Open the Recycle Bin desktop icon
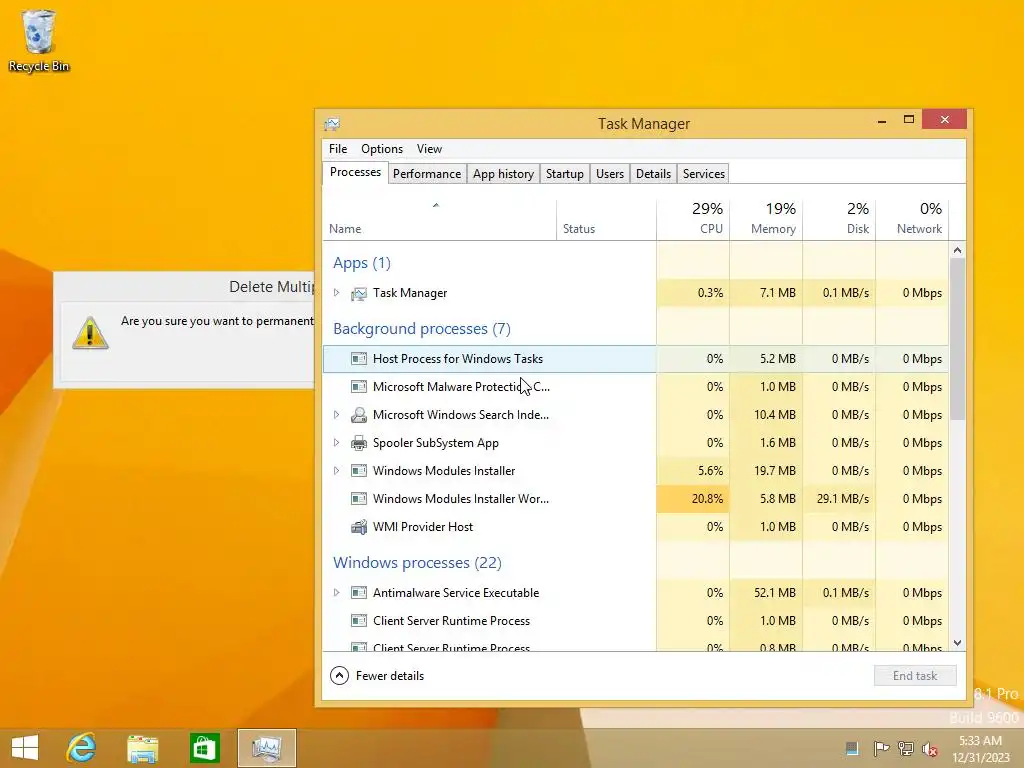The height and width of the screenshot is (768, 1024). click(39, 39)
